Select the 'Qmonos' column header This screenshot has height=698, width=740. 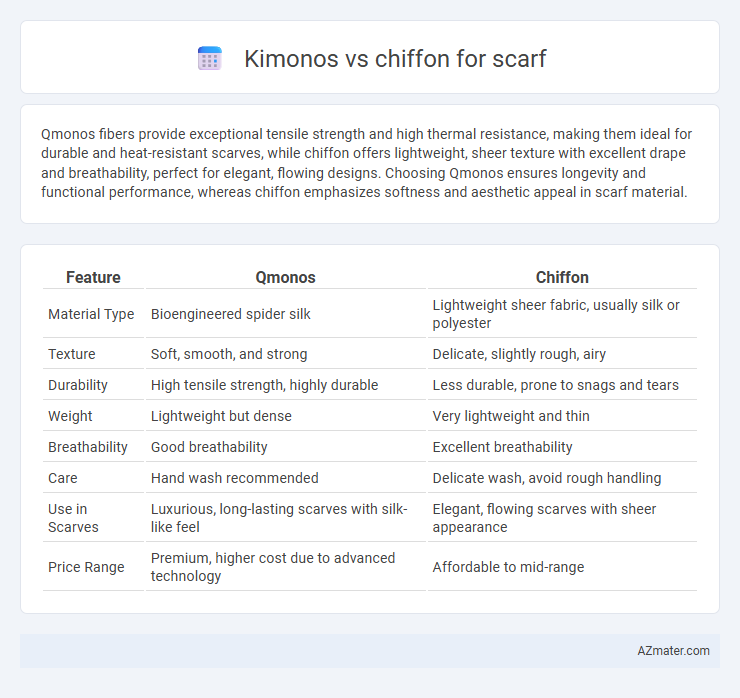[286, 278]
